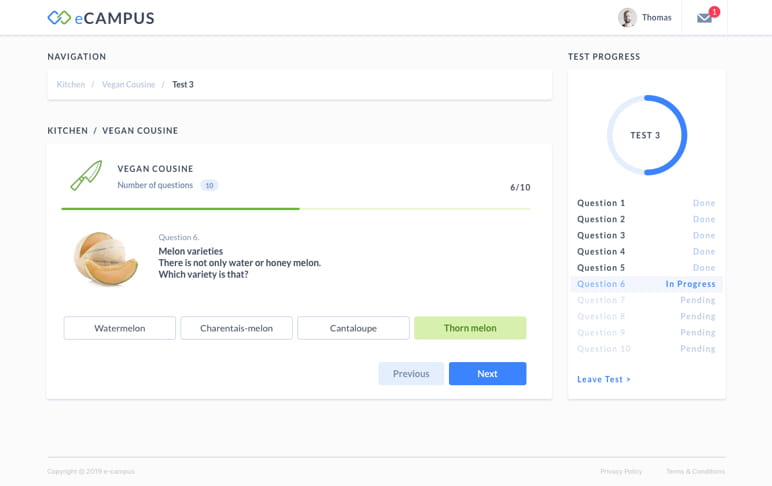The height and width of the screenshot is (486, 772).
Task: Click the Thomas username label
Action: [x=656, y=18]
